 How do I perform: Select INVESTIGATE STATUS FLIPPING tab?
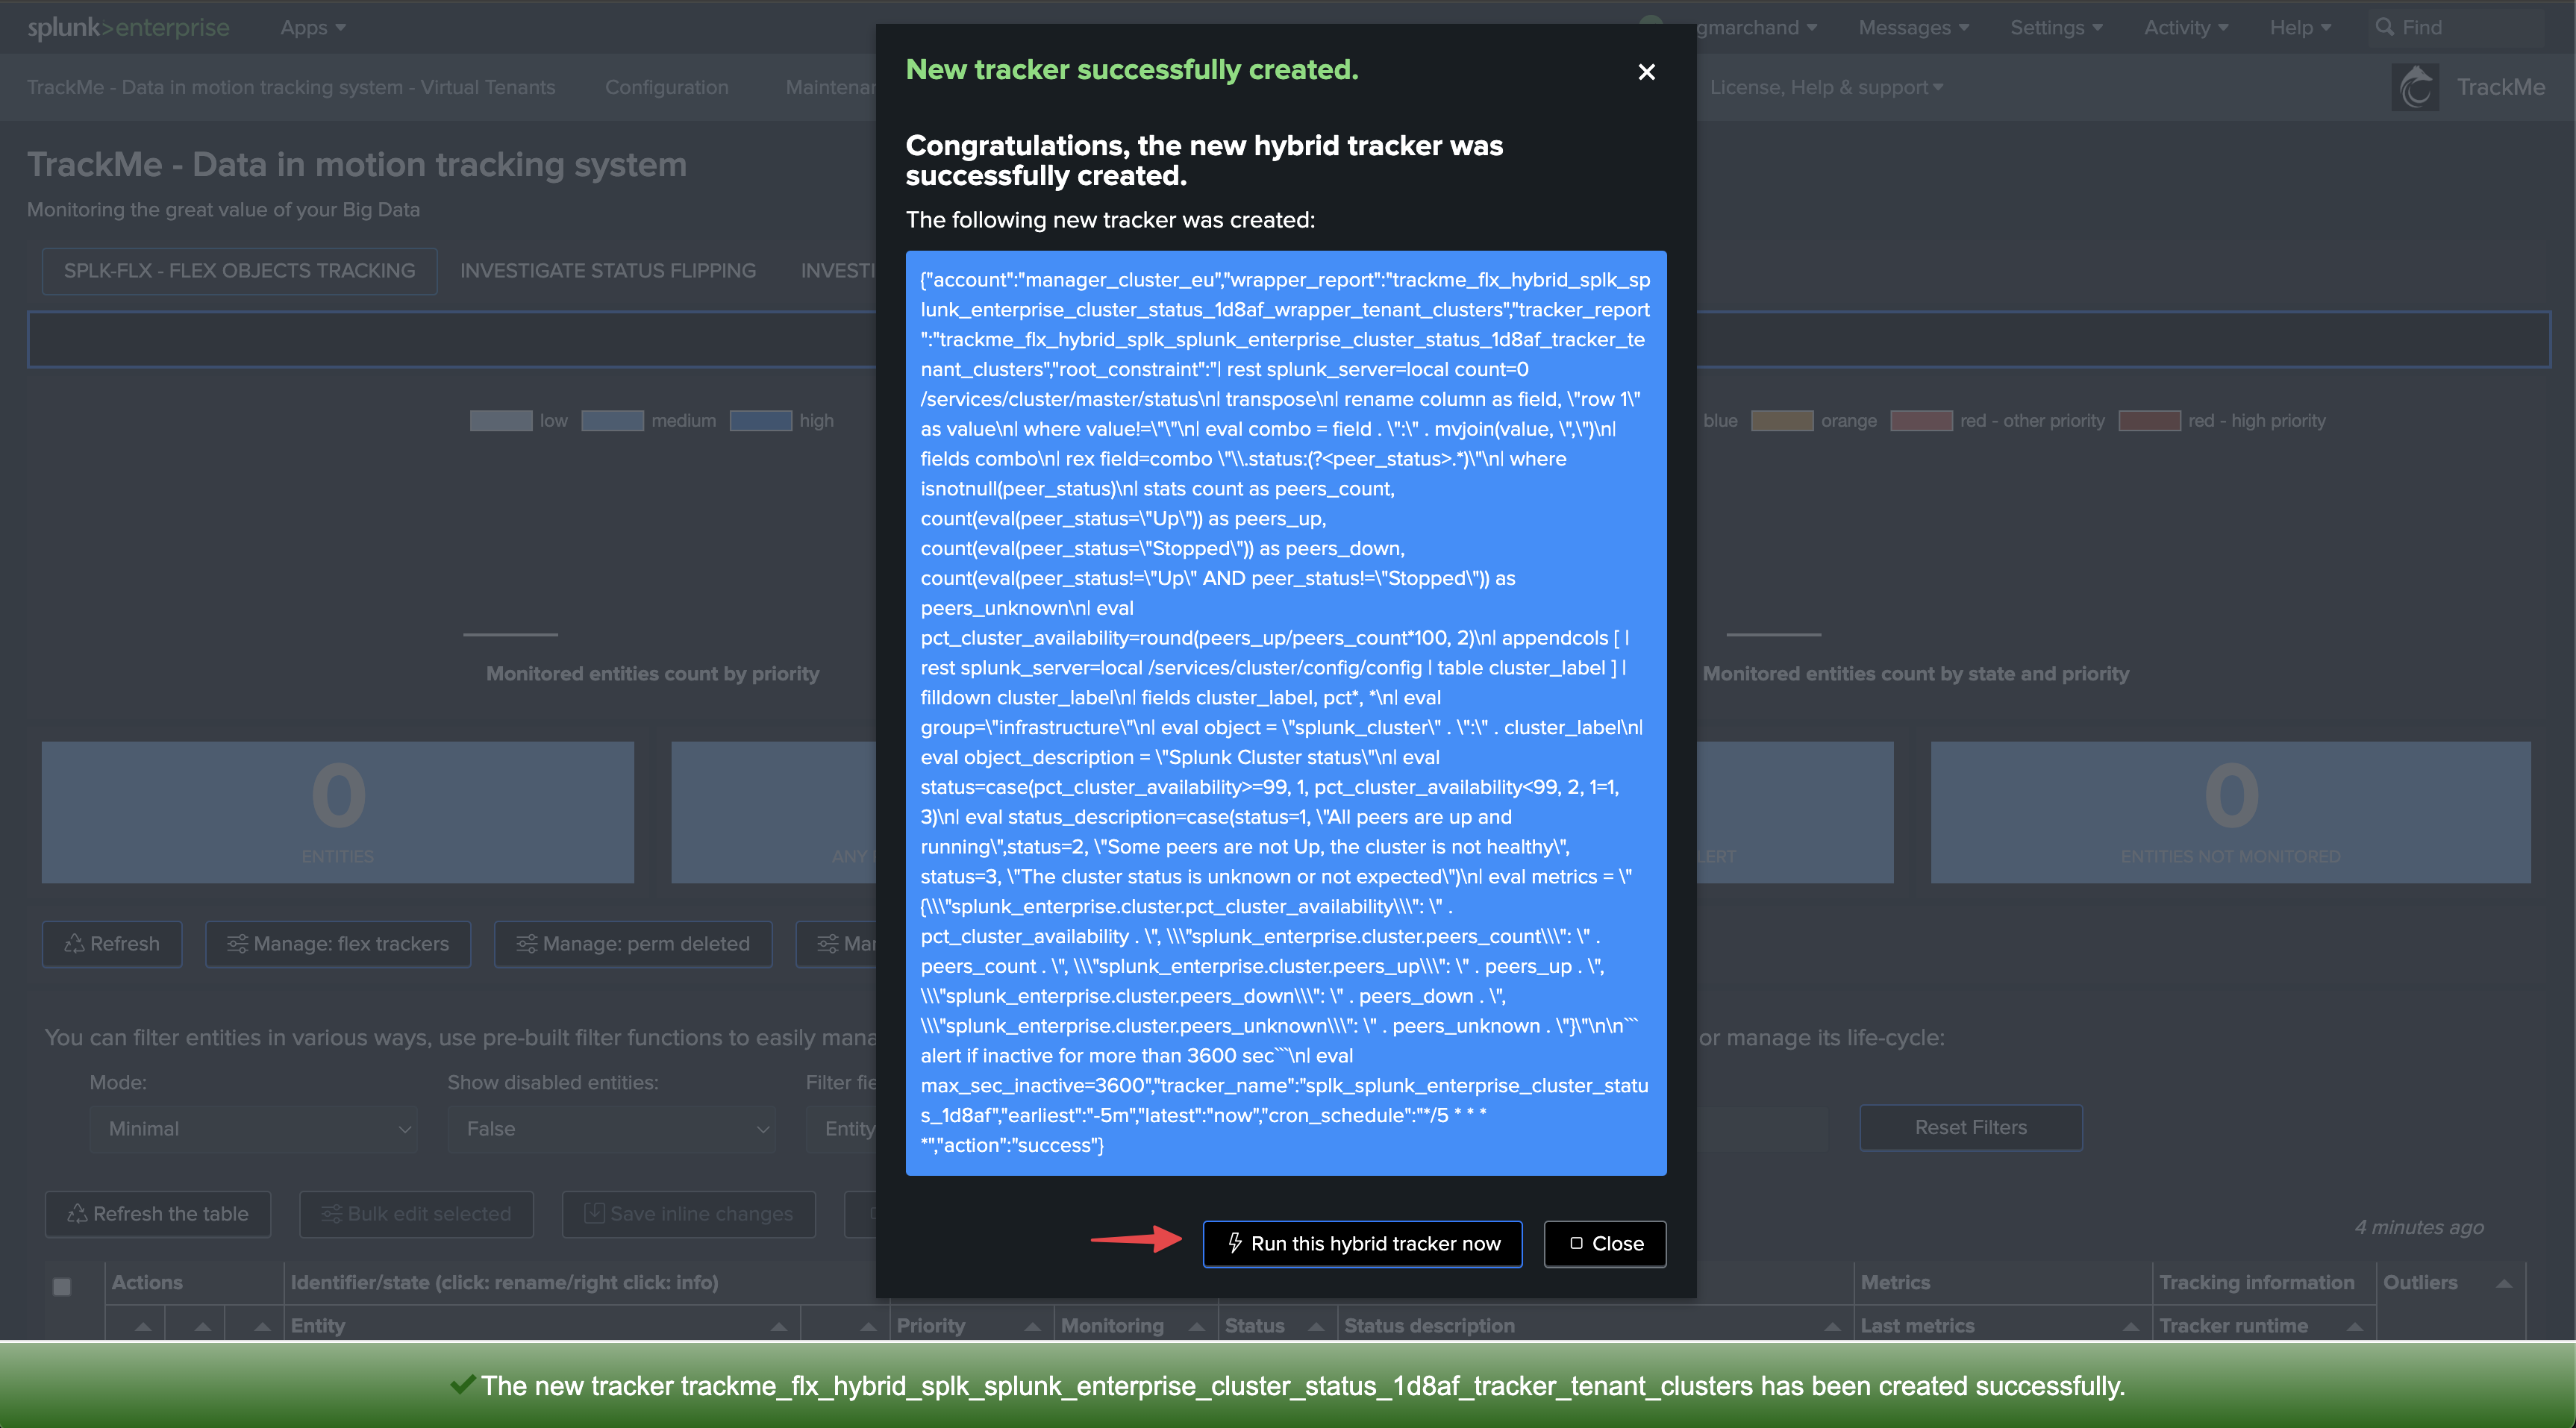point(608,270)
